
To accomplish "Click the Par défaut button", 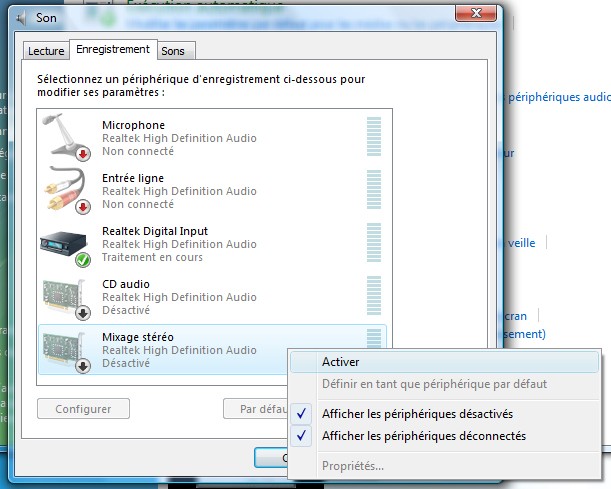I will pos(255,409).
